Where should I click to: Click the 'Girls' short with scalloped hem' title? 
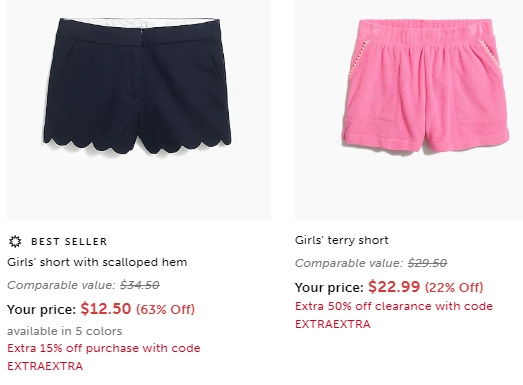coord(97,262)
